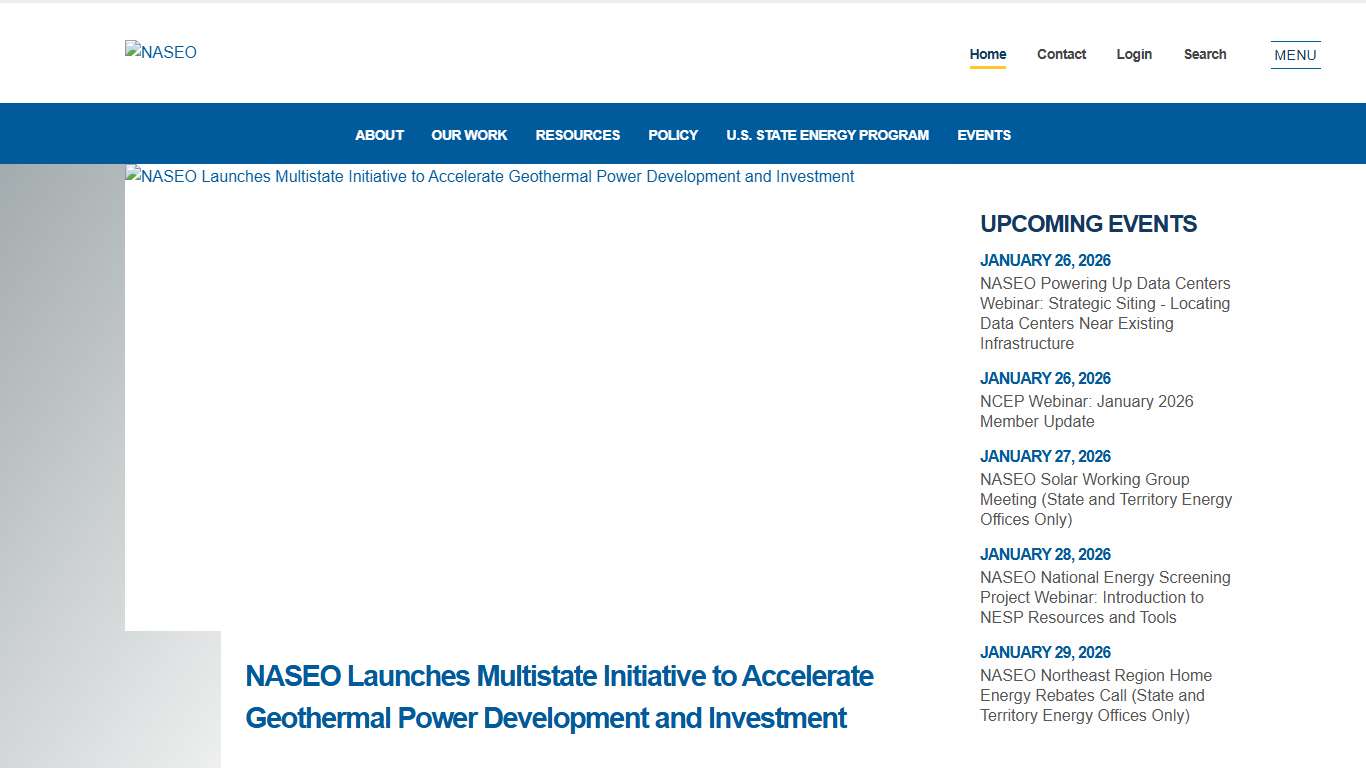Expand the RESOURCES menu
Viewport: 1366px width, 768px height.
point(577,135)
